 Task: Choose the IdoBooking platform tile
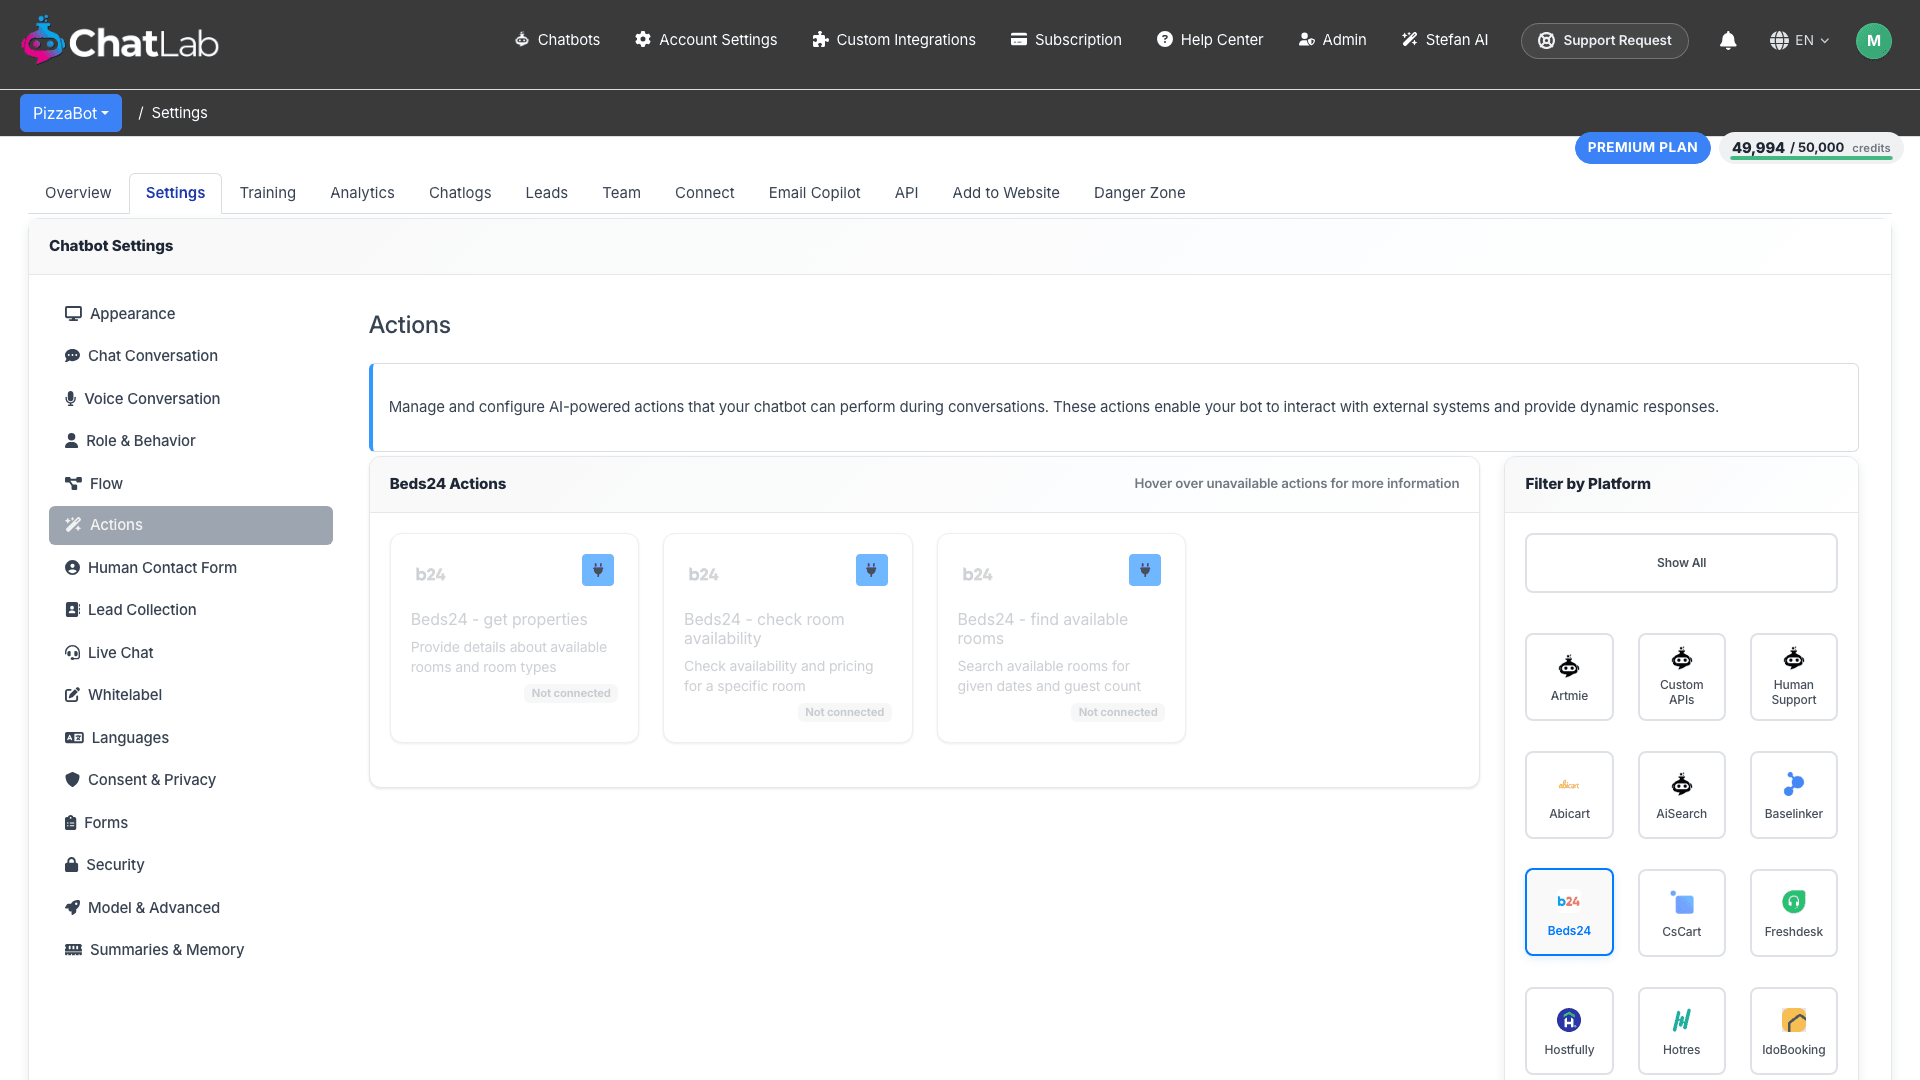pos(1793,1031)
